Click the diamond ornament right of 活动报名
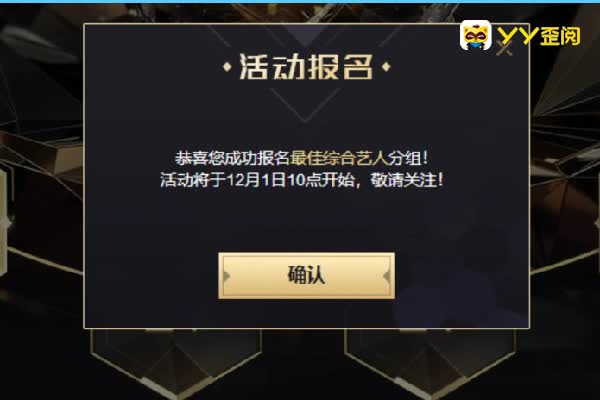Viewport: 600px width, 400px height. point(386,67)
